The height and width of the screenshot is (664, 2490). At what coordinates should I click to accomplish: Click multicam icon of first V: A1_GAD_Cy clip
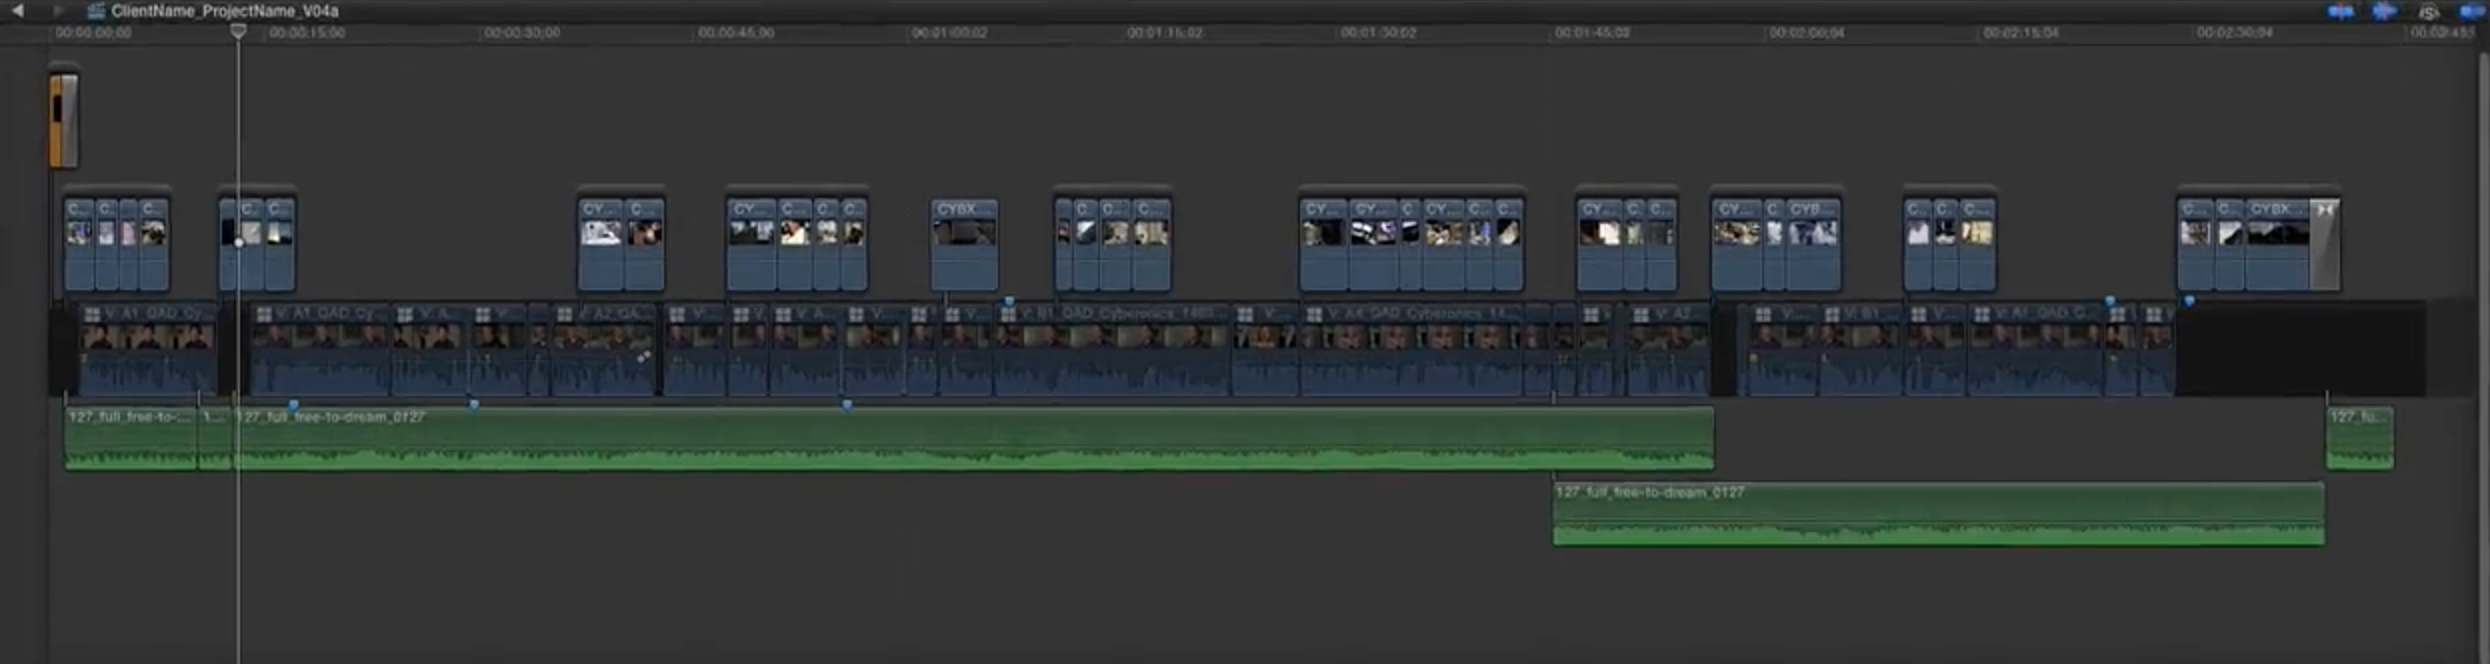click(93, 314)
